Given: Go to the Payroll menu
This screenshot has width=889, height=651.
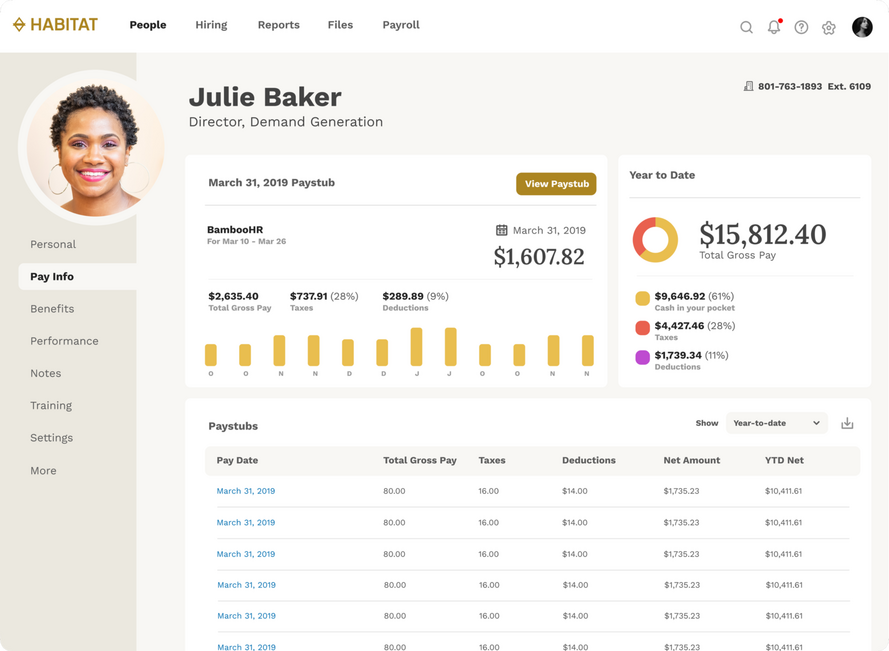Looking at the screenshot, I should [x=401, y=25].
